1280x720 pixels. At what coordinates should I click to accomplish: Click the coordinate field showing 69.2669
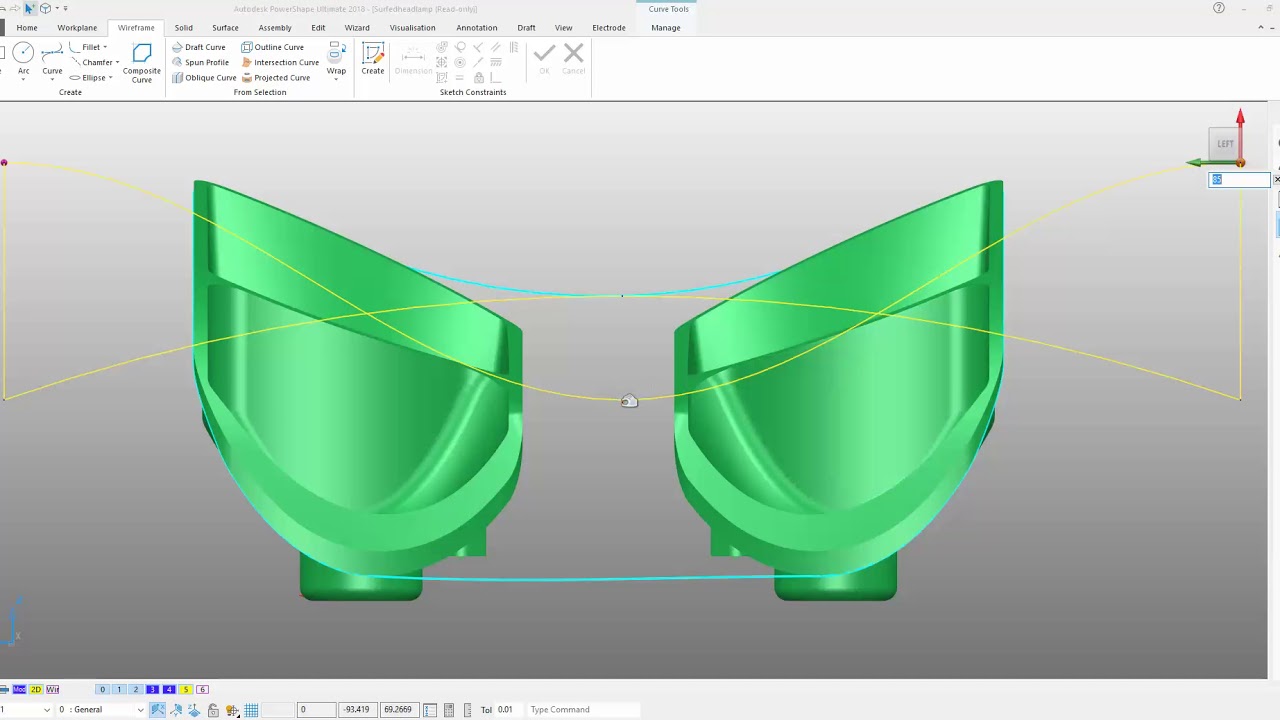click(x=398, y=710)
